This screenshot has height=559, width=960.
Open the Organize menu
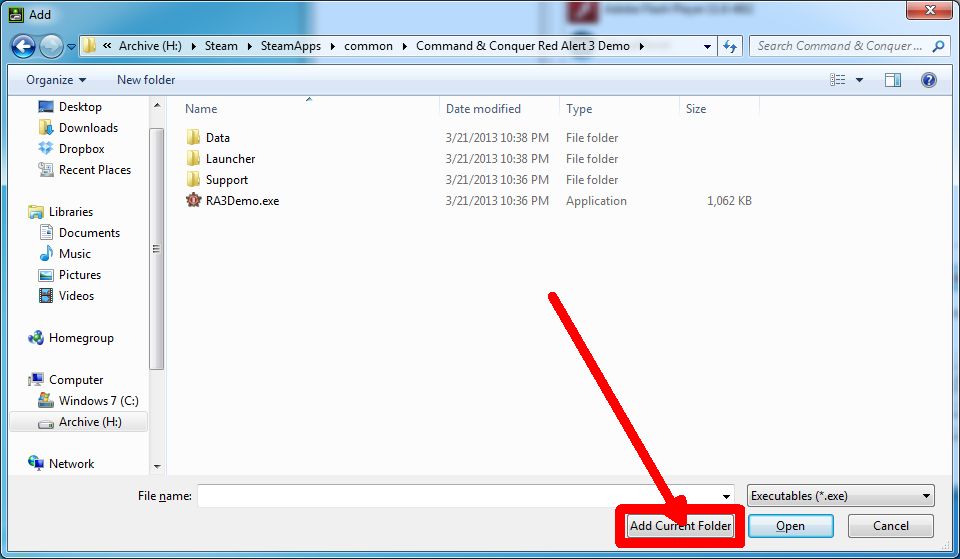coord(56,80)
